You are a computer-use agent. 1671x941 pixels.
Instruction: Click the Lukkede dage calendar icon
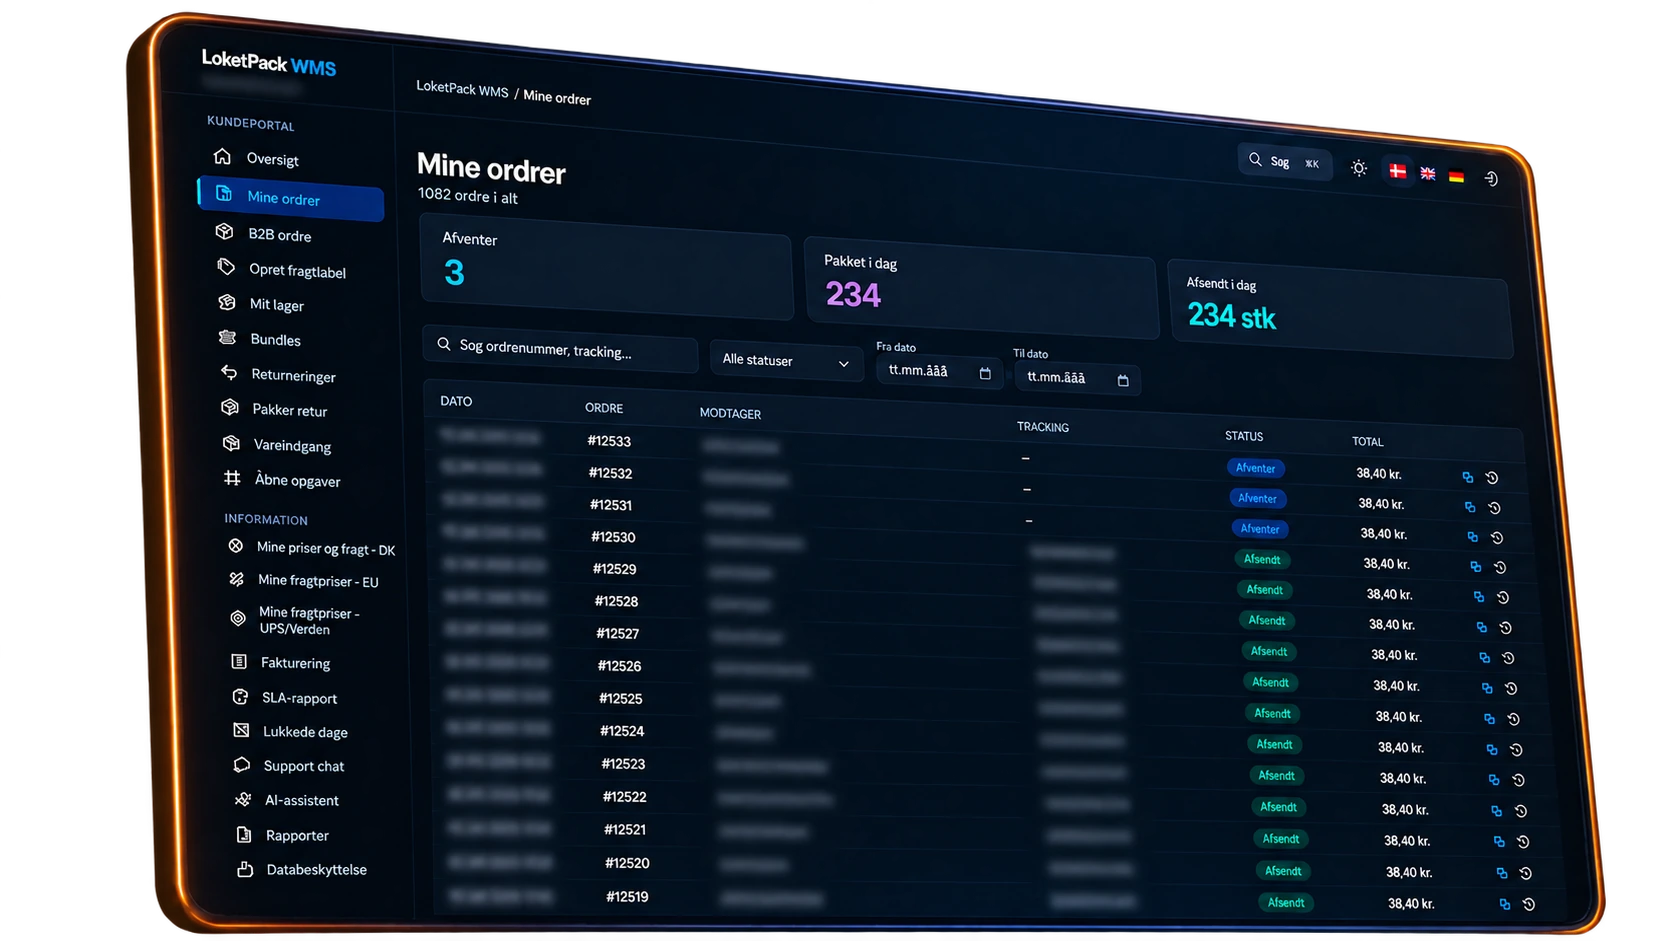241,730
